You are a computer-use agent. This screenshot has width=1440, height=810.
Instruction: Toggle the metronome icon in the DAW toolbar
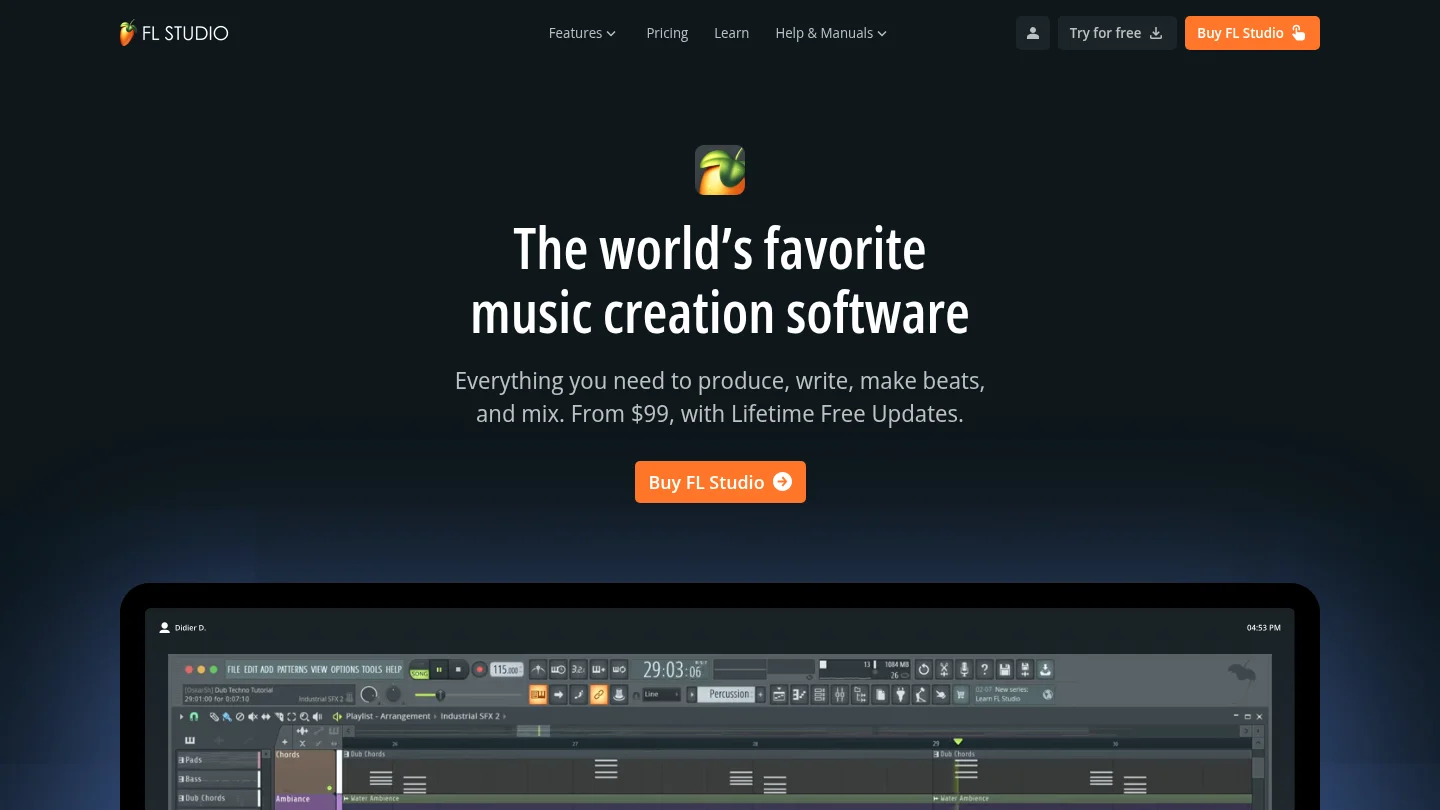(538, 669)
